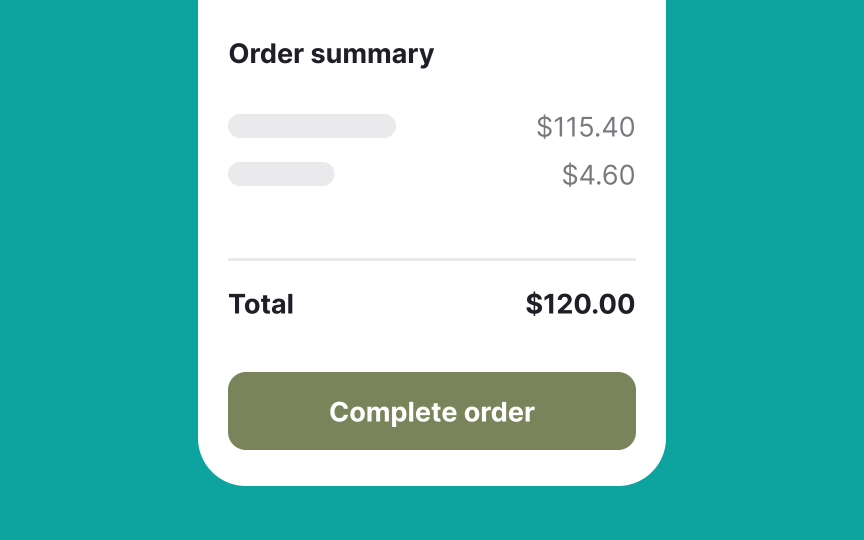The image size is (864, 540).
Task: Click the word "summary" in the heading
Action: coord(372,54)
